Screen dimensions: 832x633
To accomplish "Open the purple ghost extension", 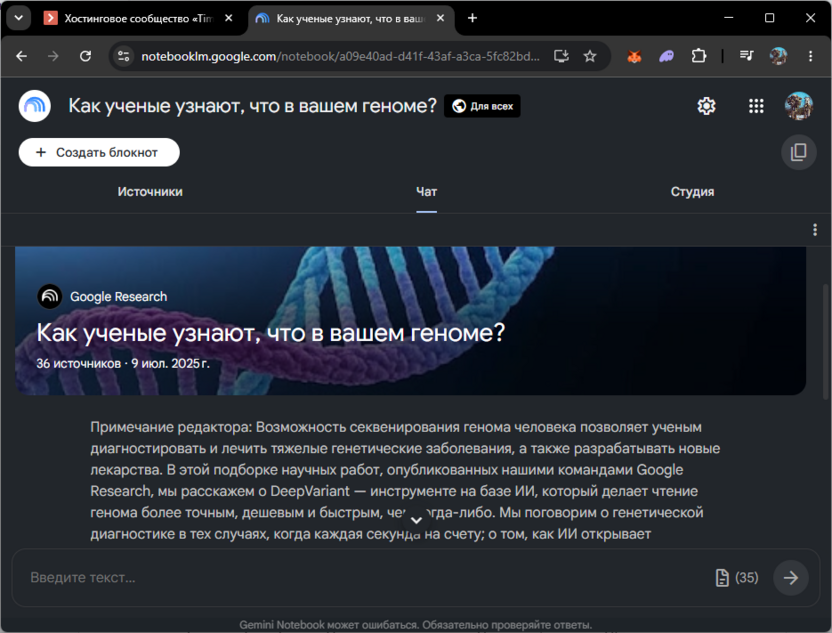I will point(666,56).
